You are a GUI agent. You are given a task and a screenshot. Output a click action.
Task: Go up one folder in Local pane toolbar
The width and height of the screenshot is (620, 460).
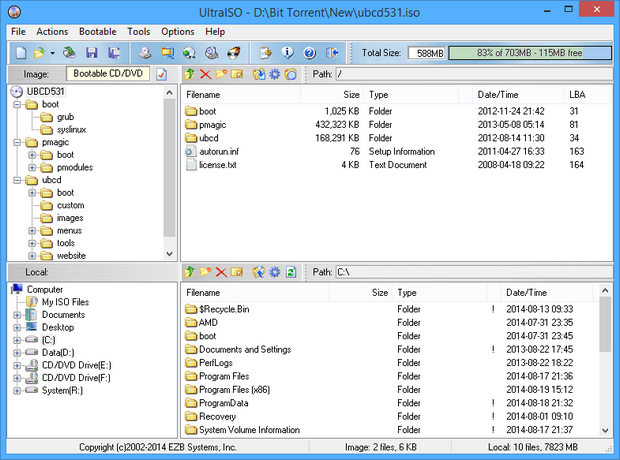[189, 272]
